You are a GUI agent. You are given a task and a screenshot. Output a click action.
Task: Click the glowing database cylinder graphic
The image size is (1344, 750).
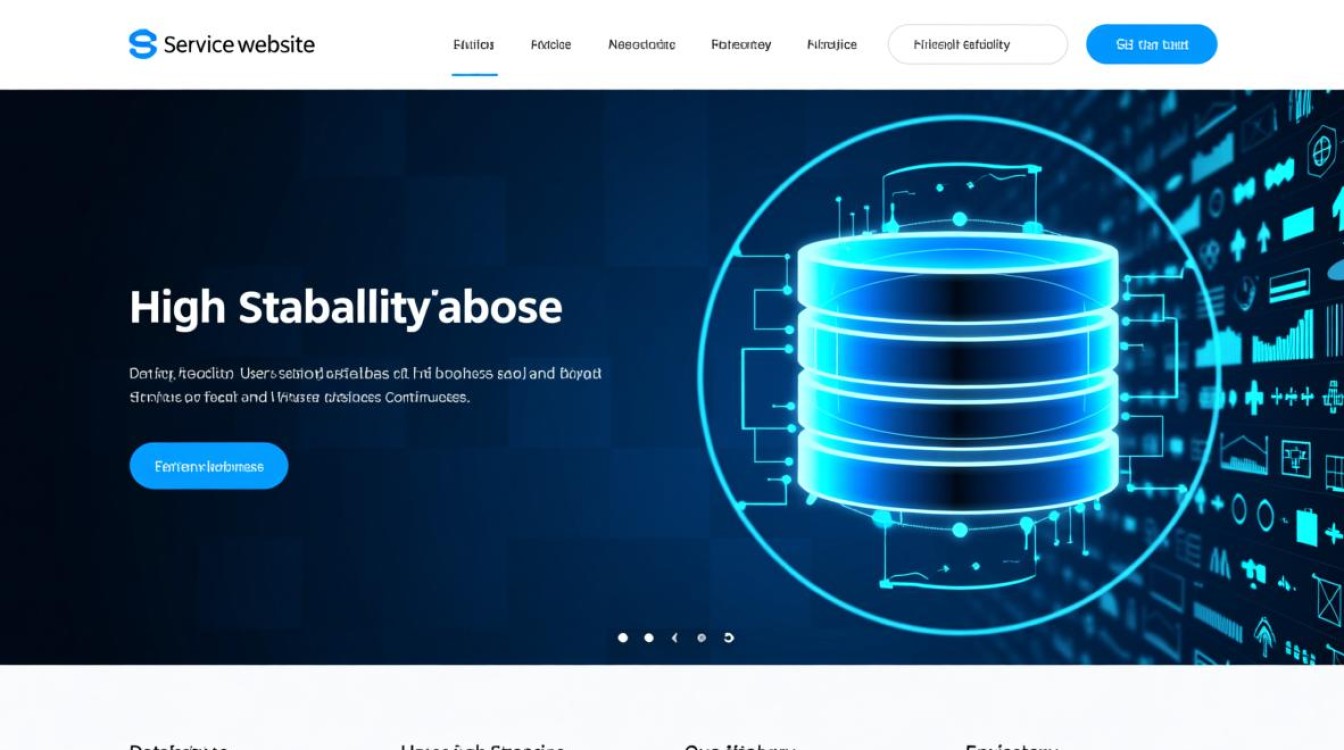click(957, 370)
